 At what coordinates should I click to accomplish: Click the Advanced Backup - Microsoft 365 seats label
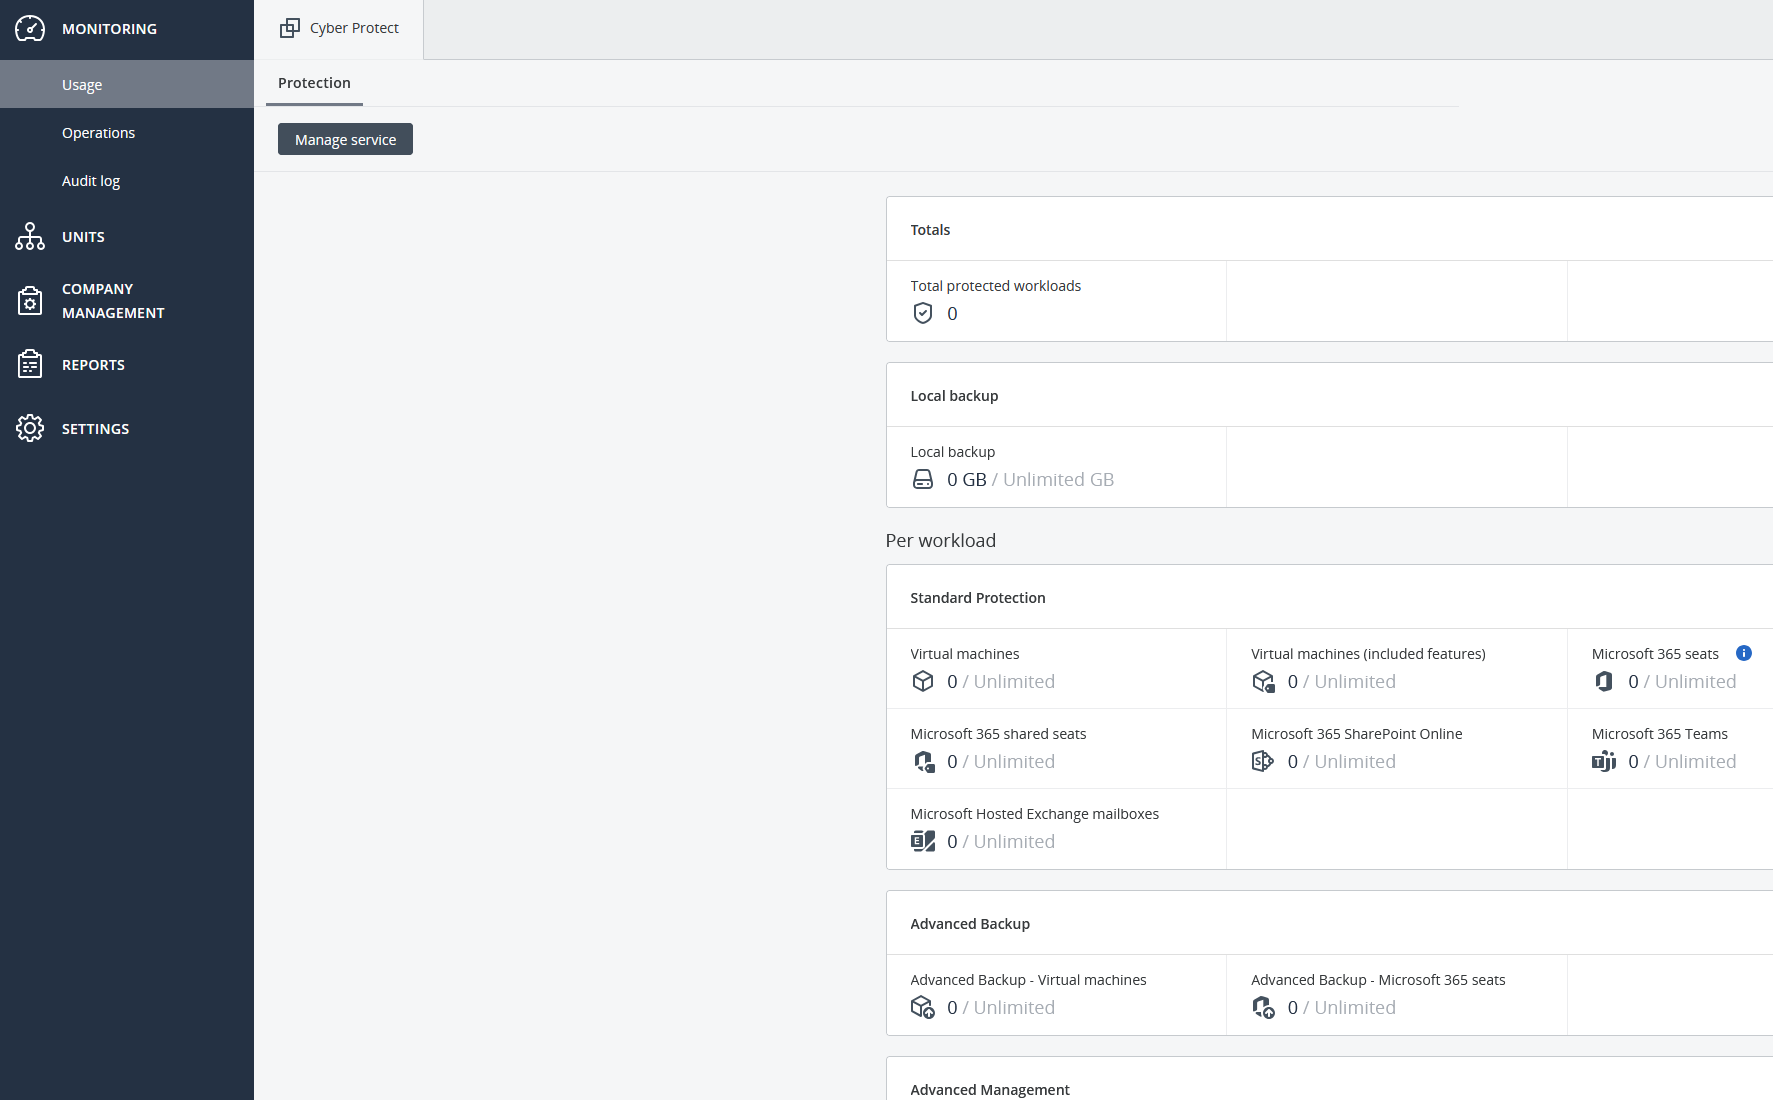(1377, 979)
